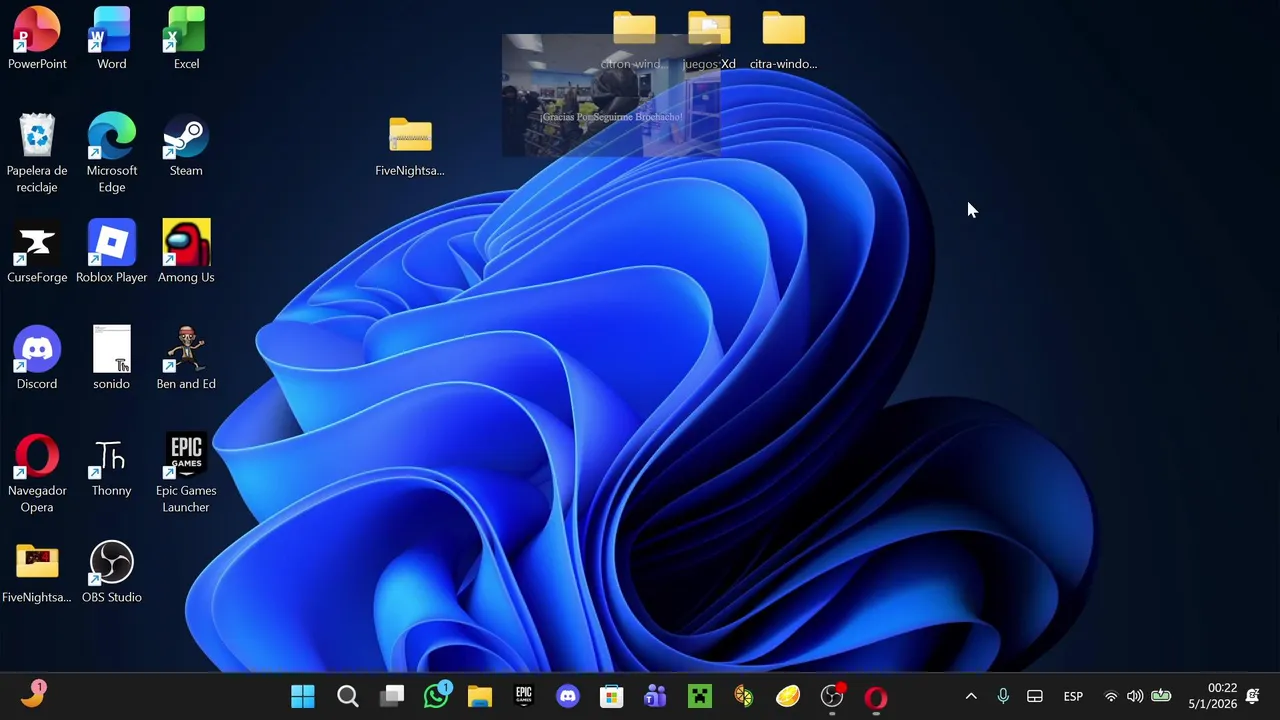This screenshot has width=1280, height=720.
Task: Open Papelera de reciclaje
Action: pos(37,152)
